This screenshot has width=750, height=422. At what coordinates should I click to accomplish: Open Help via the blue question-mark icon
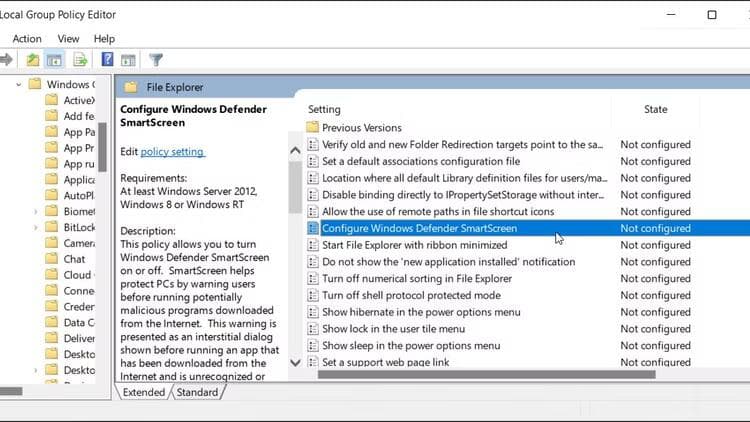tap(107, 60)
